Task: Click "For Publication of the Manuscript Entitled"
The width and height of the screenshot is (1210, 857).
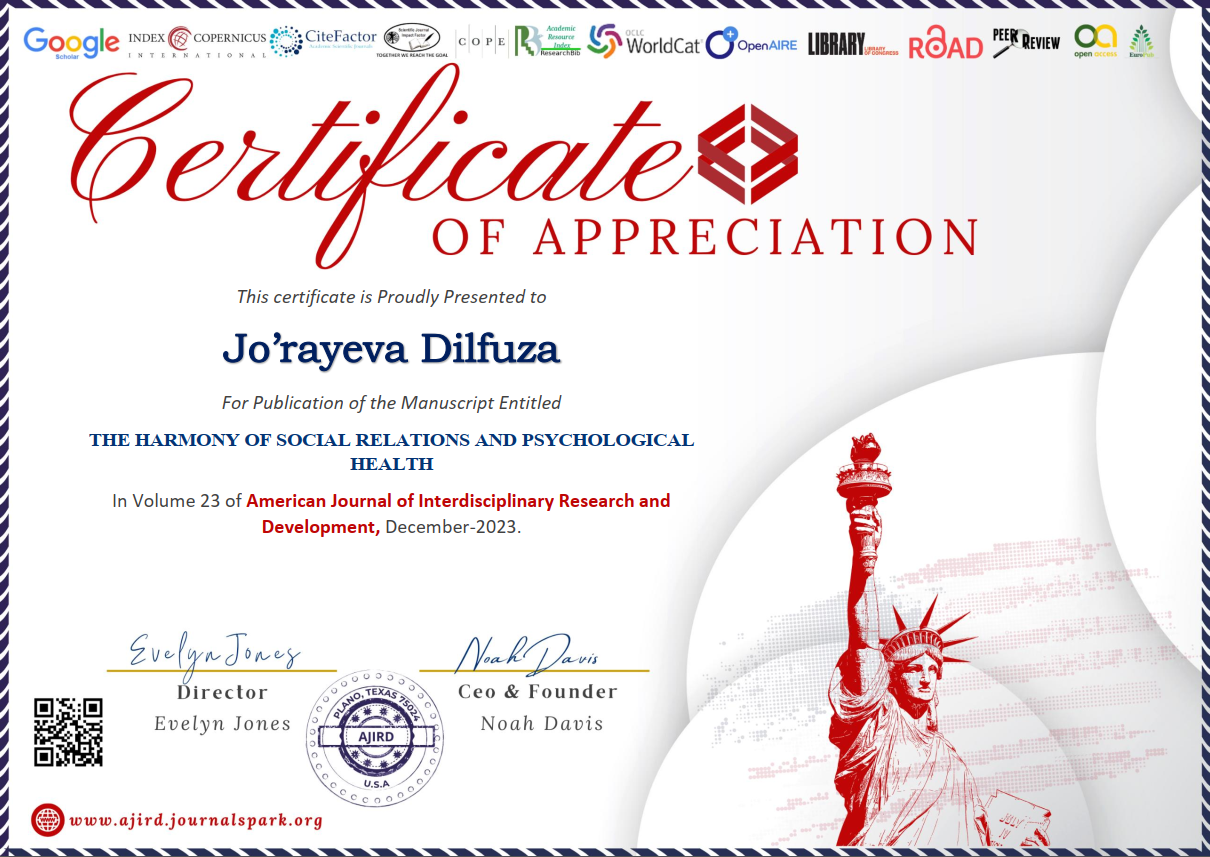Action: coord(391,403)
